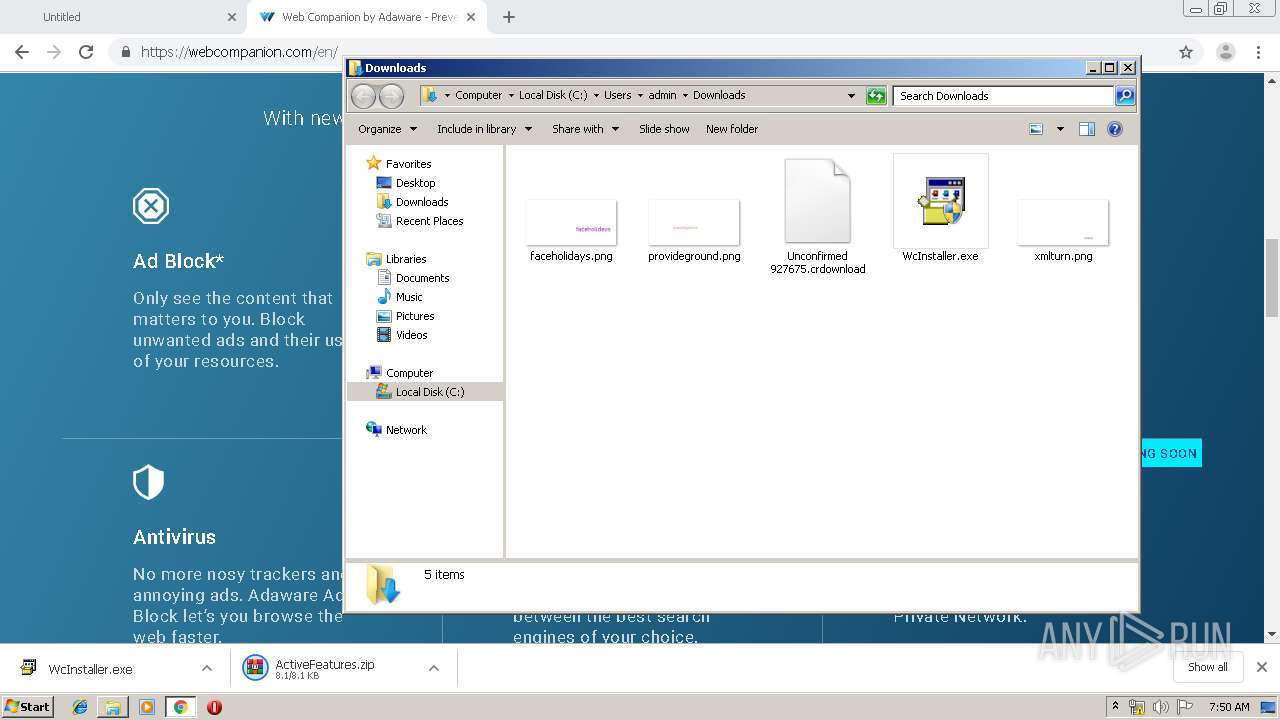Select the faceholidays.png thumbnail
1280x720 pixels.
[x=571, y=222]
